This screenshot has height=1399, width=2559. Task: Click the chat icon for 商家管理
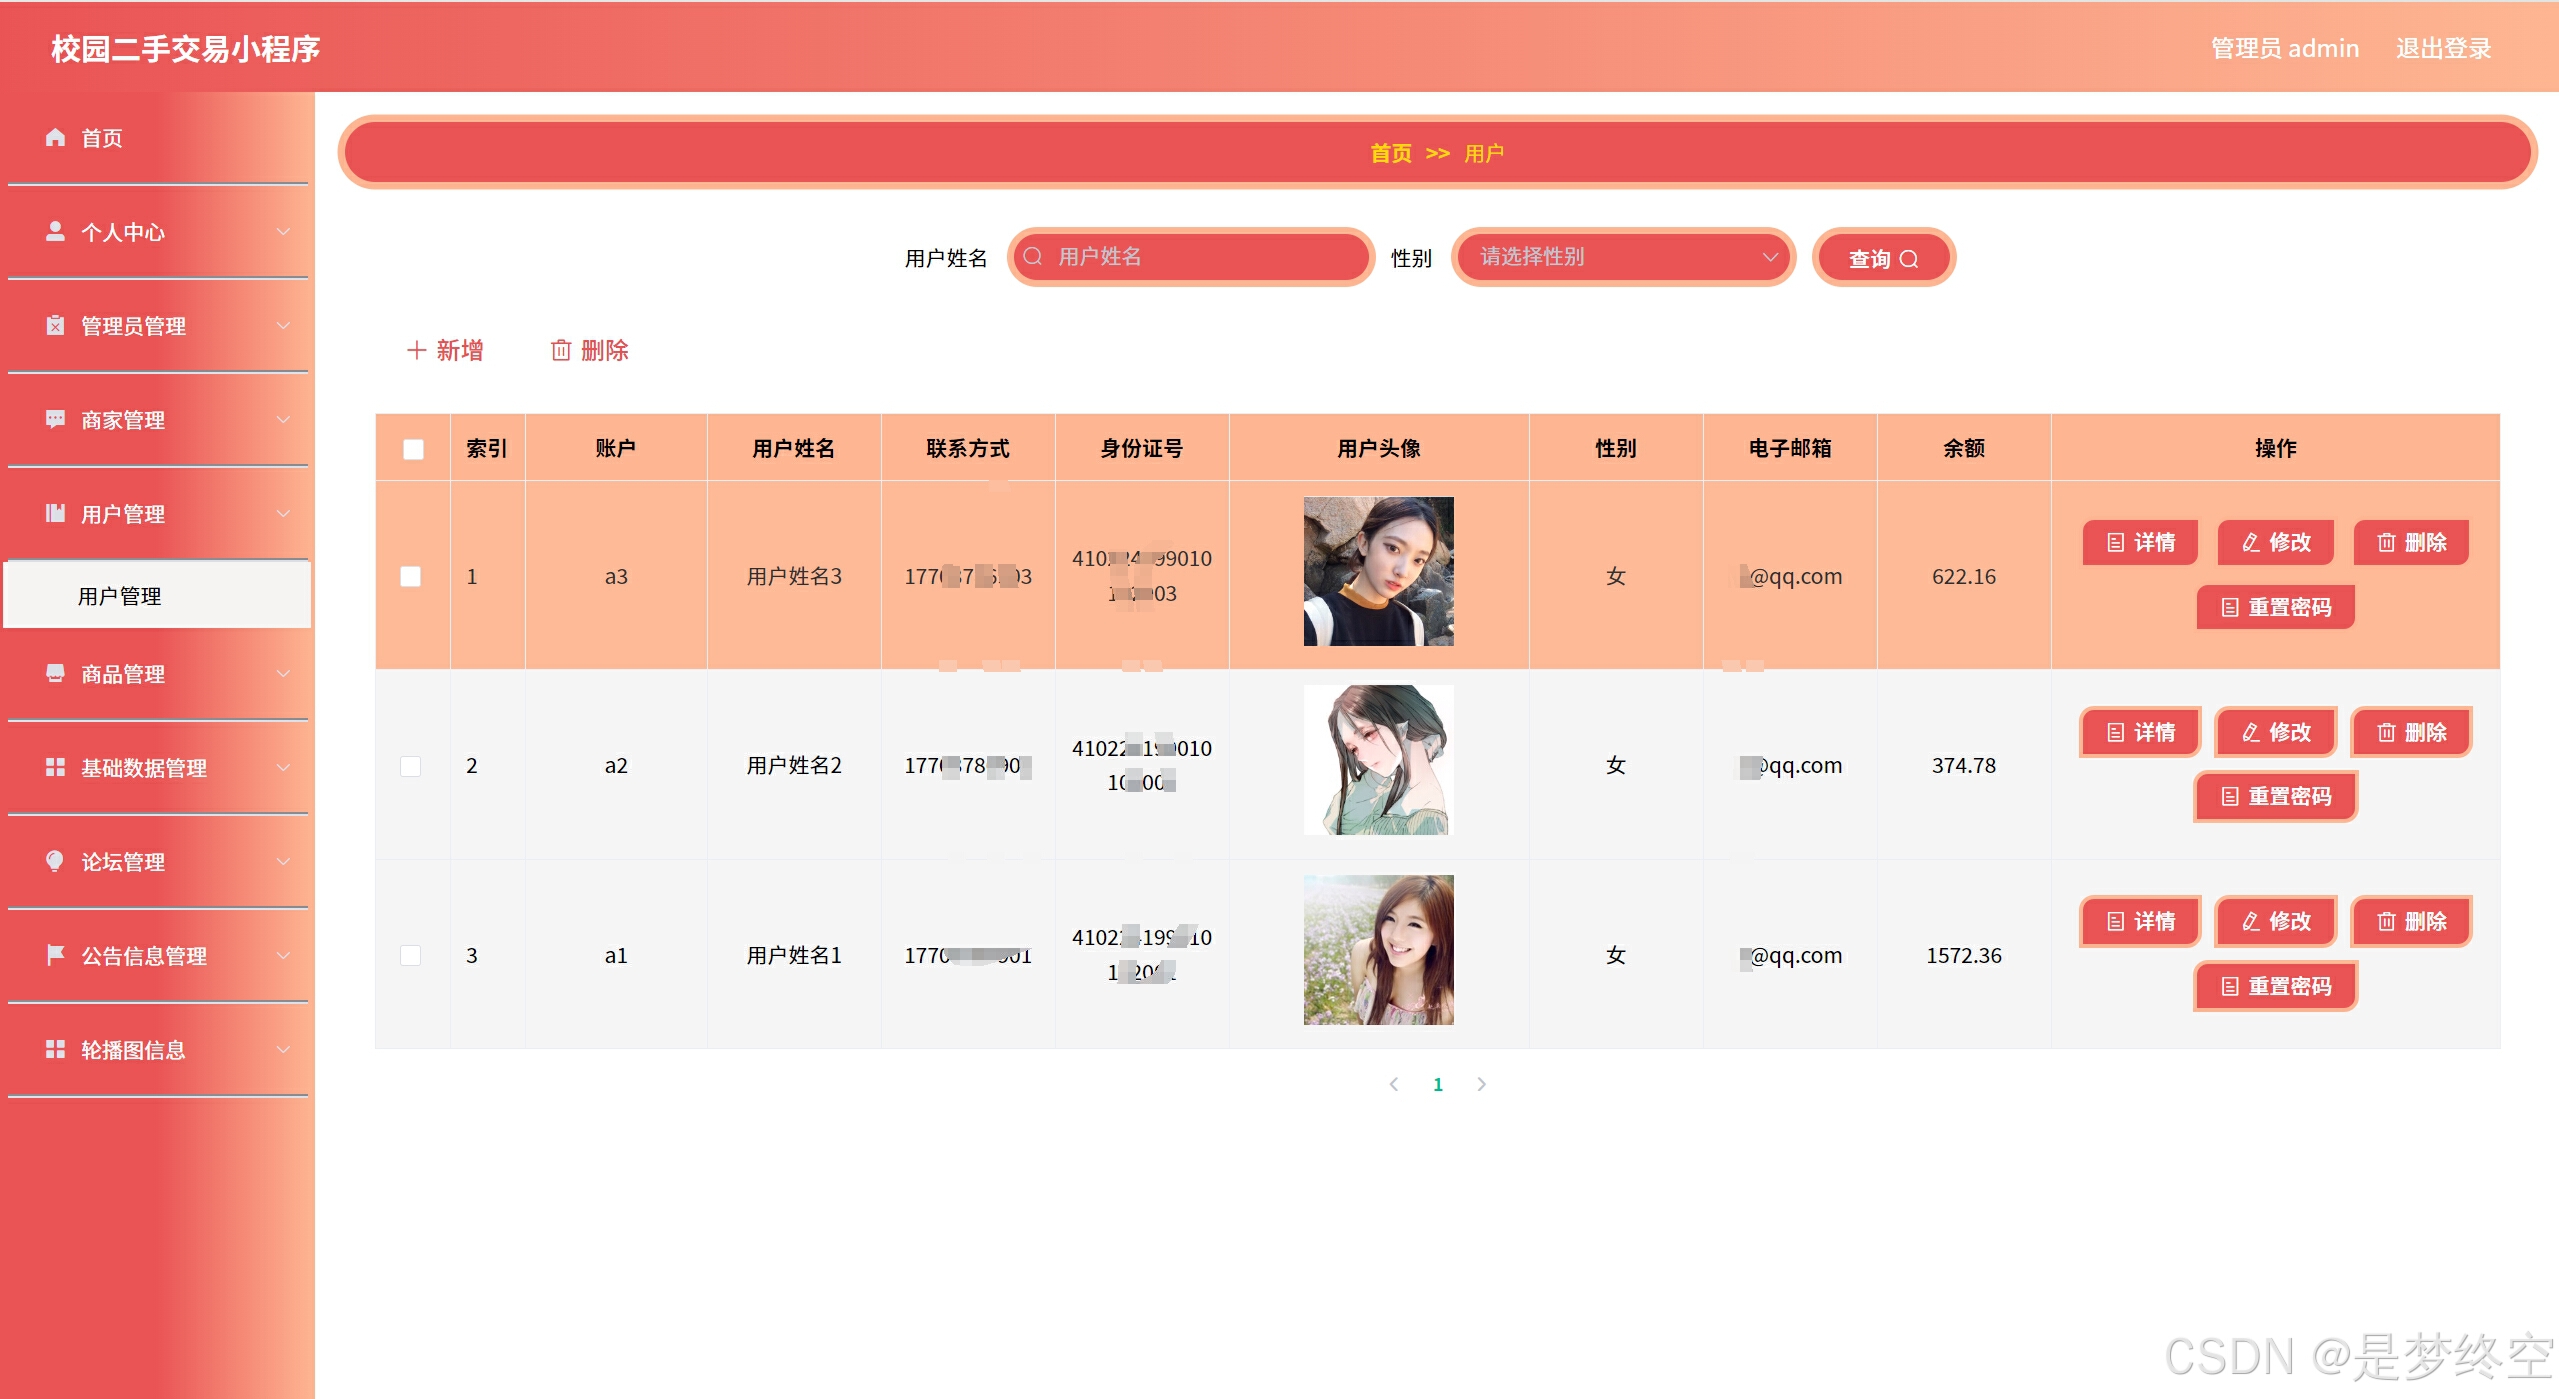55,419
